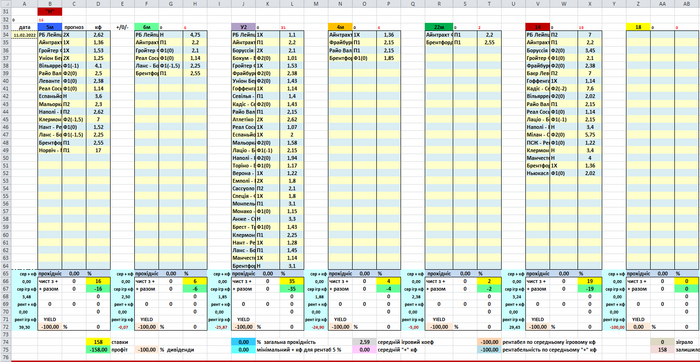The height and width of the screenshot is (362, 700).
Task: Select the dark green 22м header cell
Action: [x=439, y=27]
